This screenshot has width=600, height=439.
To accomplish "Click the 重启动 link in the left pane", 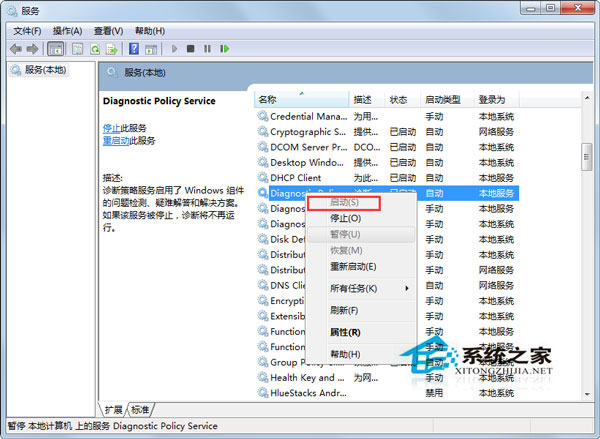I will [x=114, y=141].
